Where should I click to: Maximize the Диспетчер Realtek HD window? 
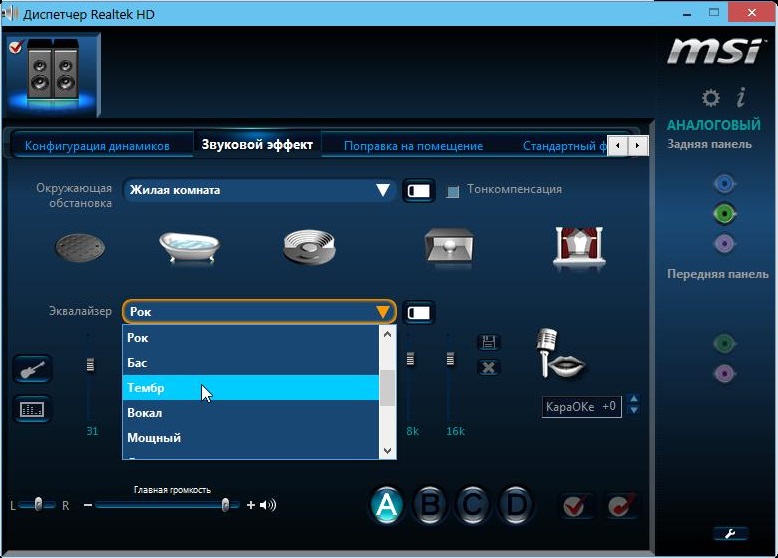pyautogui.click(x=714, y=12)
